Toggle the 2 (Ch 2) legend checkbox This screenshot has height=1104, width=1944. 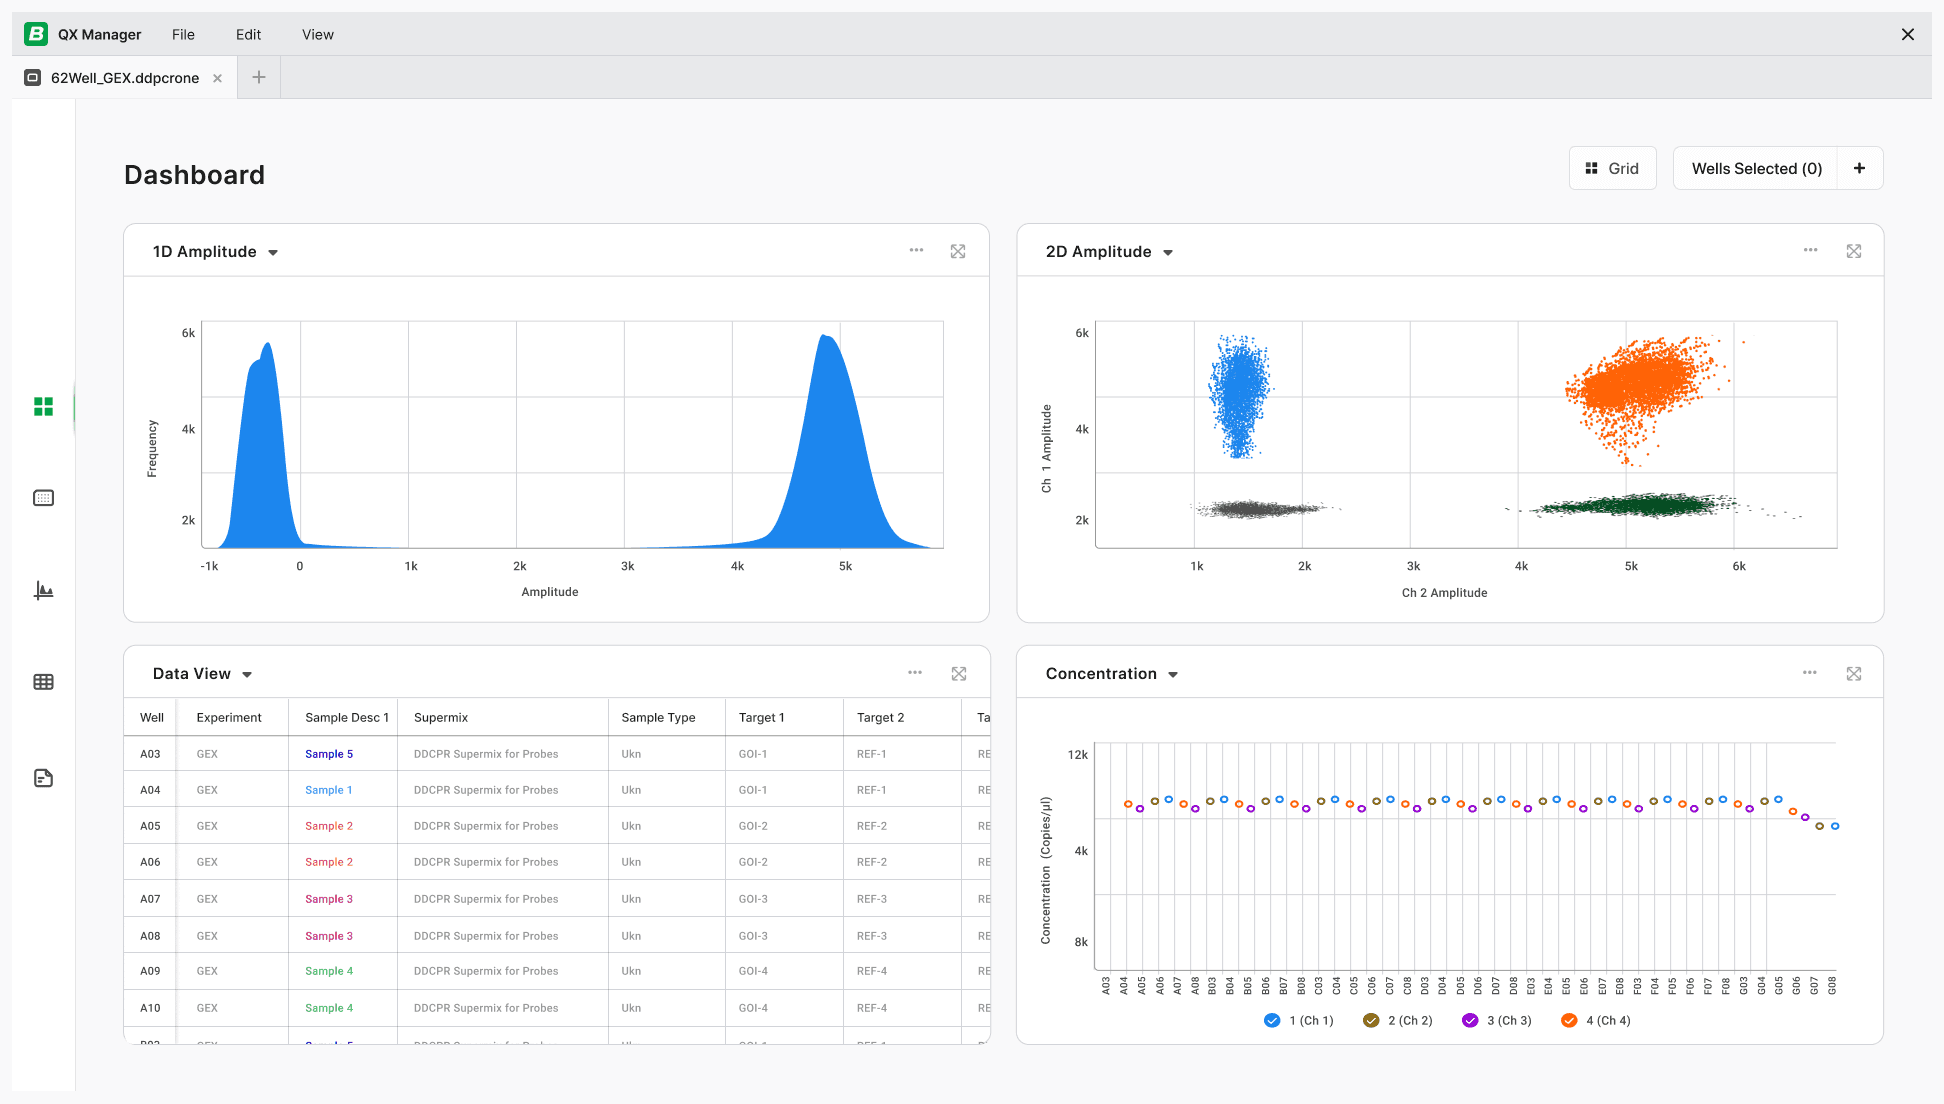point(1371,1020)
